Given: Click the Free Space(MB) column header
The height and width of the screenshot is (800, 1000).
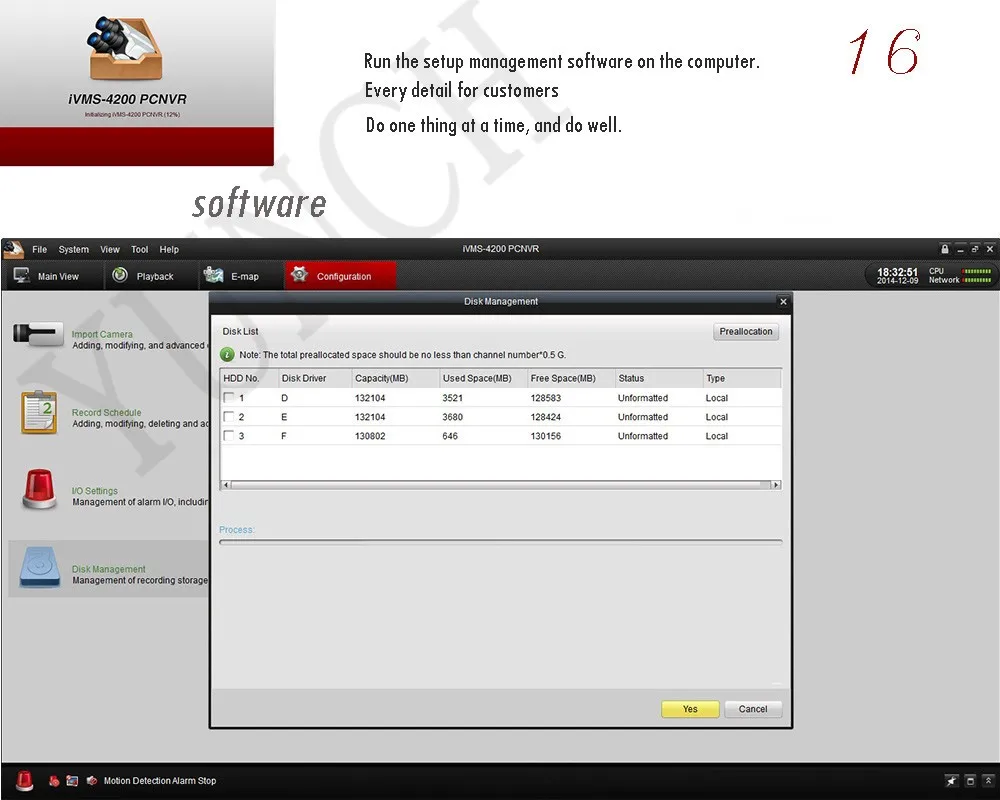Looking at the screenshot, I should 571,378.
